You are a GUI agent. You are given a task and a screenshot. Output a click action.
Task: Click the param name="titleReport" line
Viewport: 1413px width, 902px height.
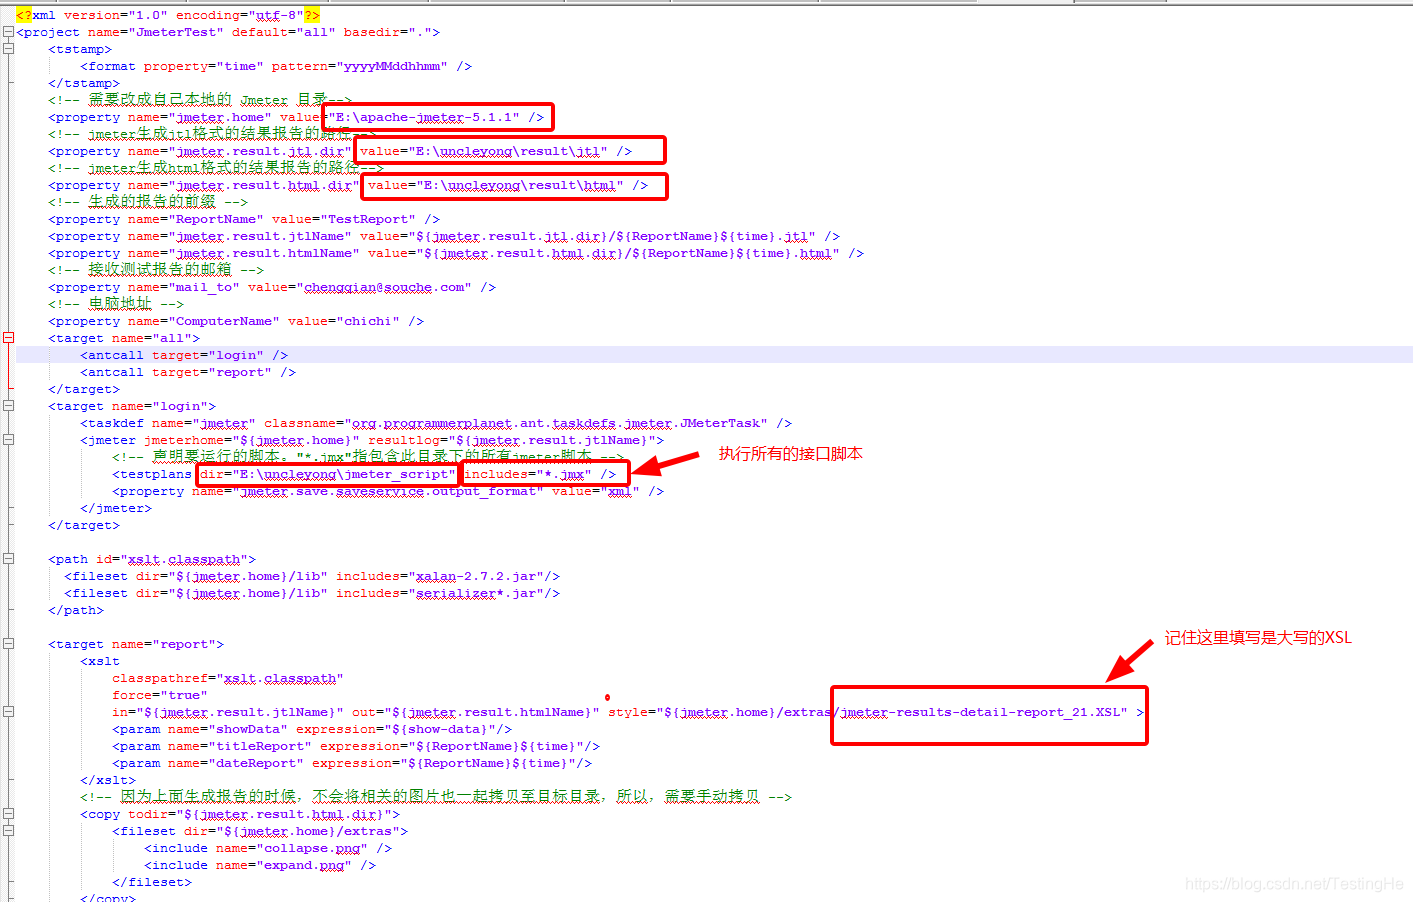(x=356, y=746)
